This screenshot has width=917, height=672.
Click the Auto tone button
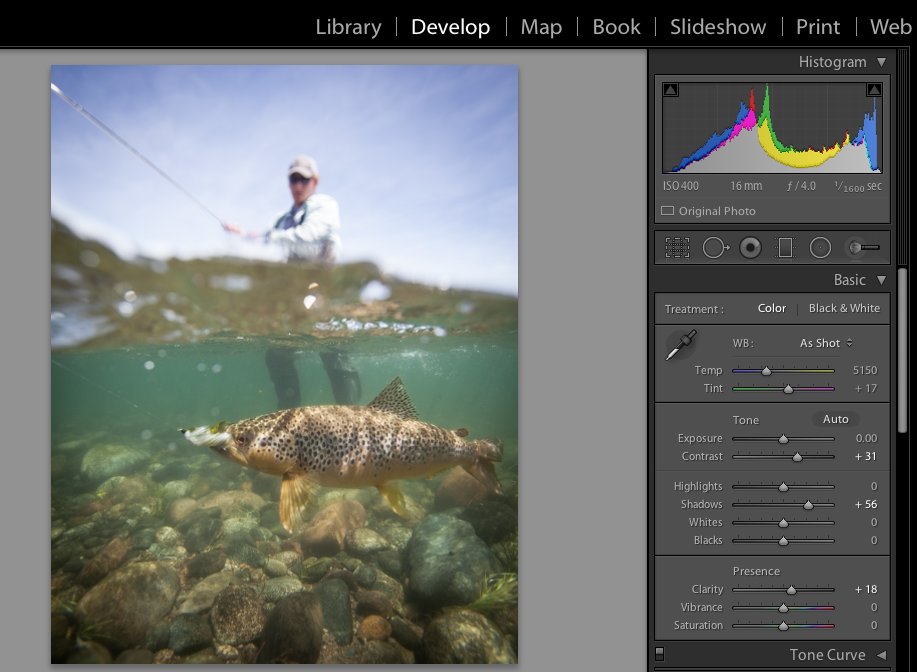coord(835,419)
